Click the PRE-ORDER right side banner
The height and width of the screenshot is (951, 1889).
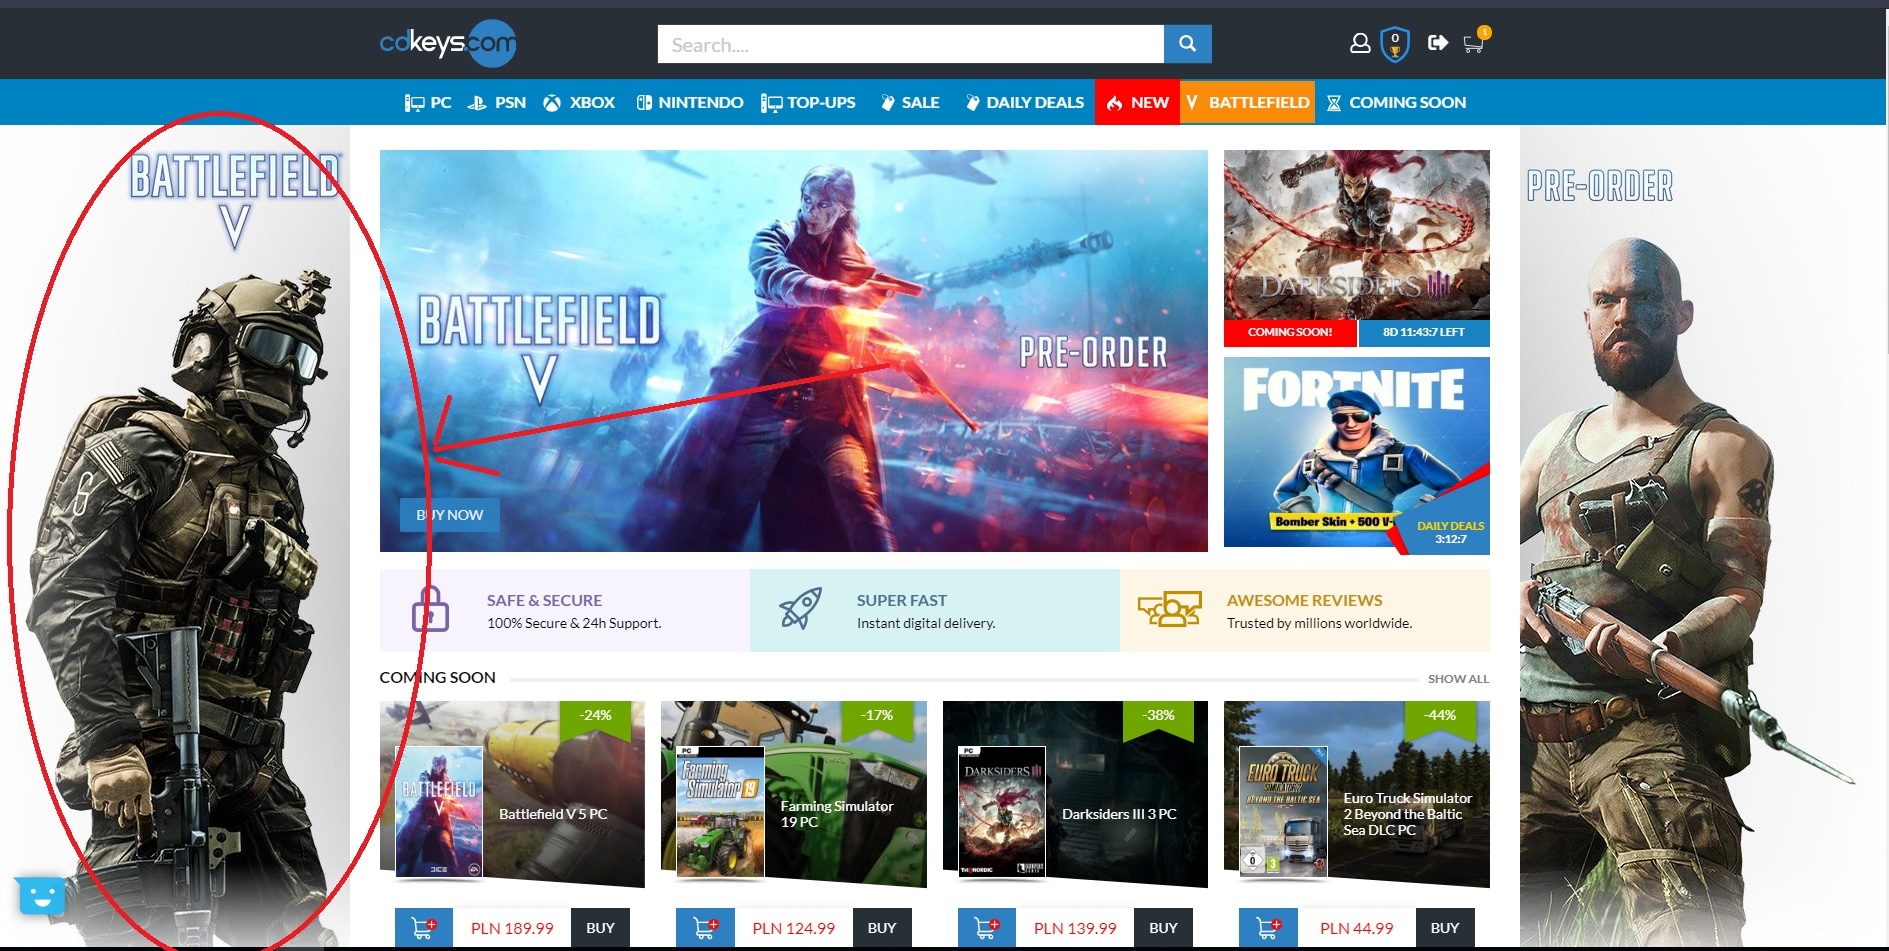pyautogui.click(x=1703, y=535)
